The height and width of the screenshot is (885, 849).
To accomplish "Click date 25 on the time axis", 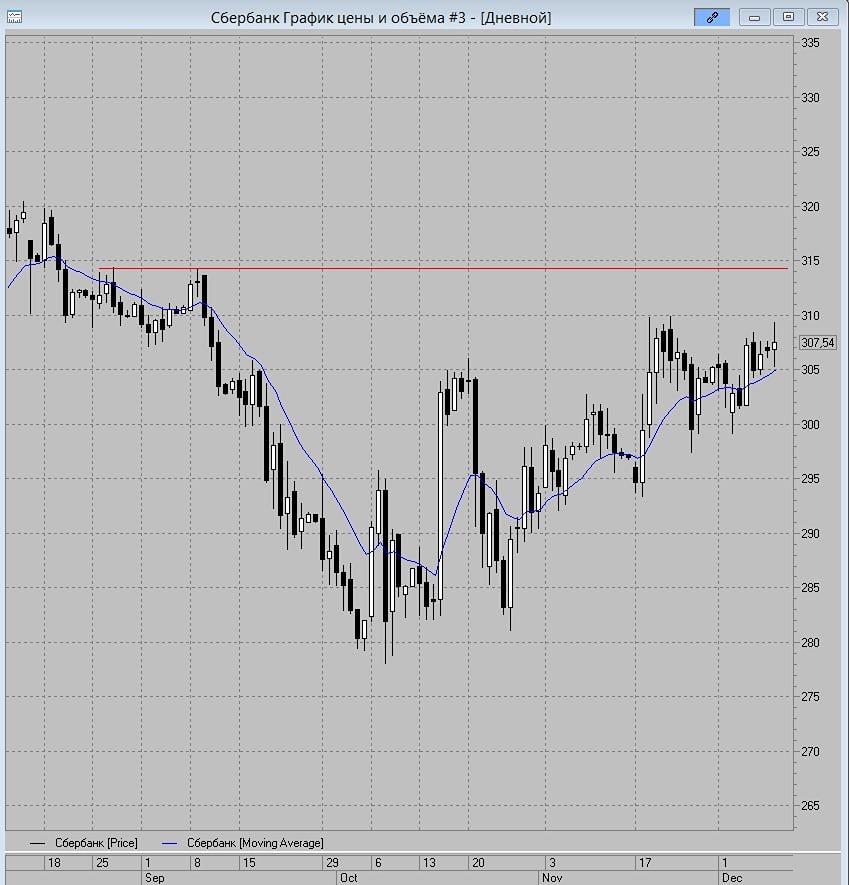I will pos(102,862).
